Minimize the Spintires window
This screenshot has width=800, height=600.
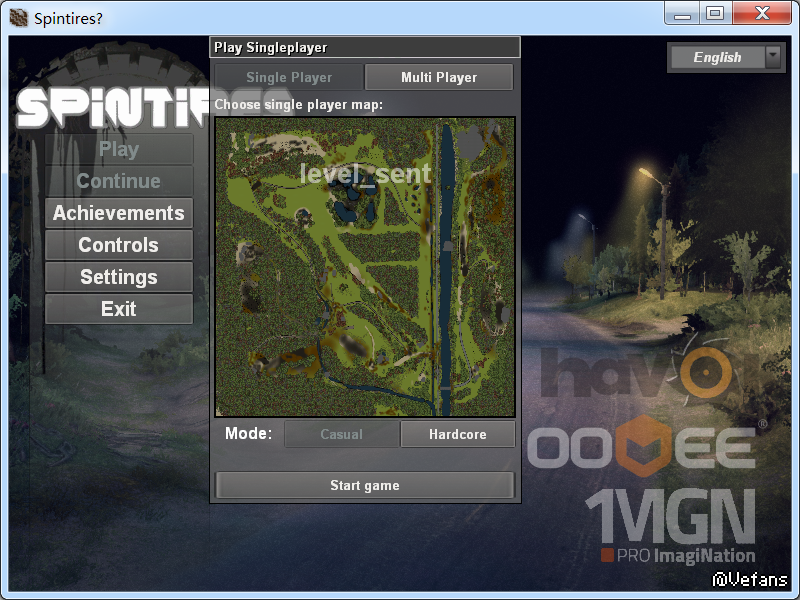682,13
